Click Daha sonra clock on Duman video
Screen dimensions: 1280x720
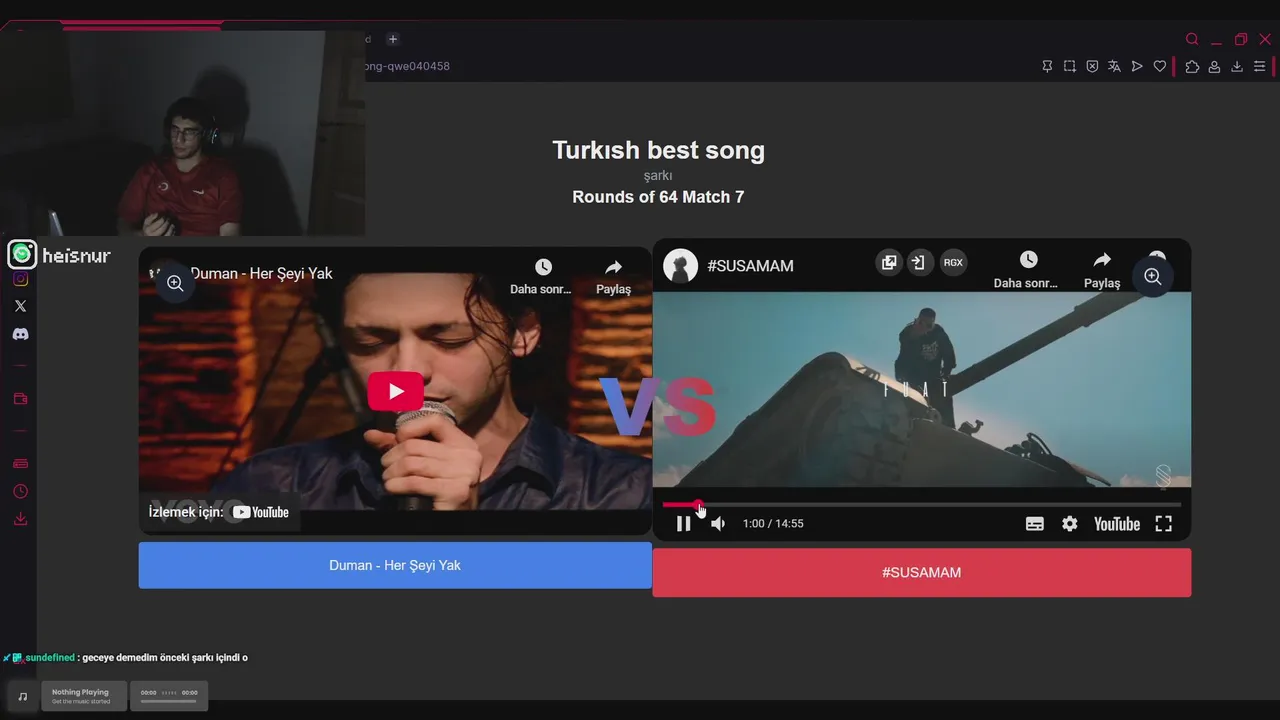pyautogui.click(x=541, y=276)
